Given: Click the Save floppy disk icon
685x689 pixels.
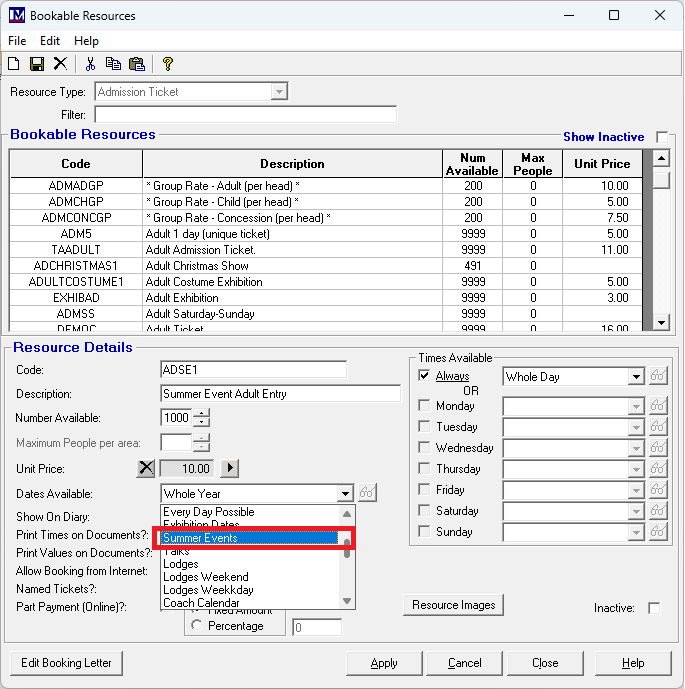Looking at the screenshot, I should 37,64.
